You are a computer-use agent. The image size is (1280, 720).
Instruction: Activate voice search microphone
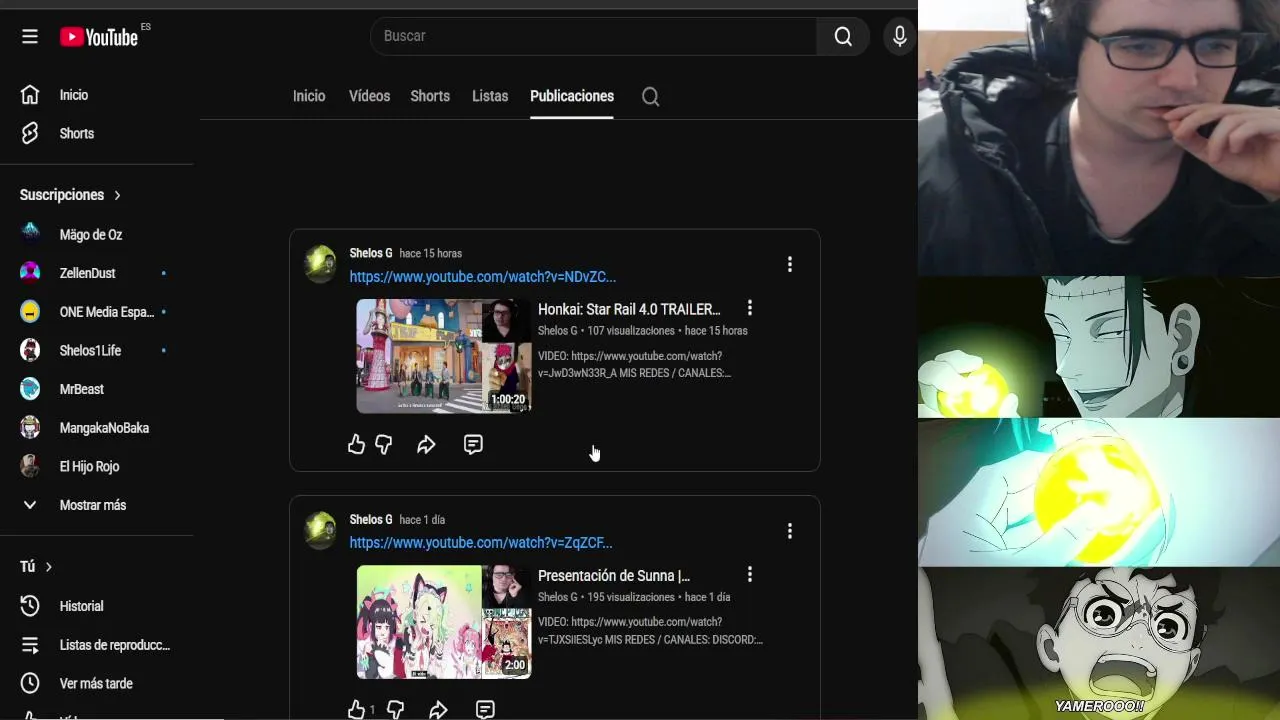[x=899, y=36]
